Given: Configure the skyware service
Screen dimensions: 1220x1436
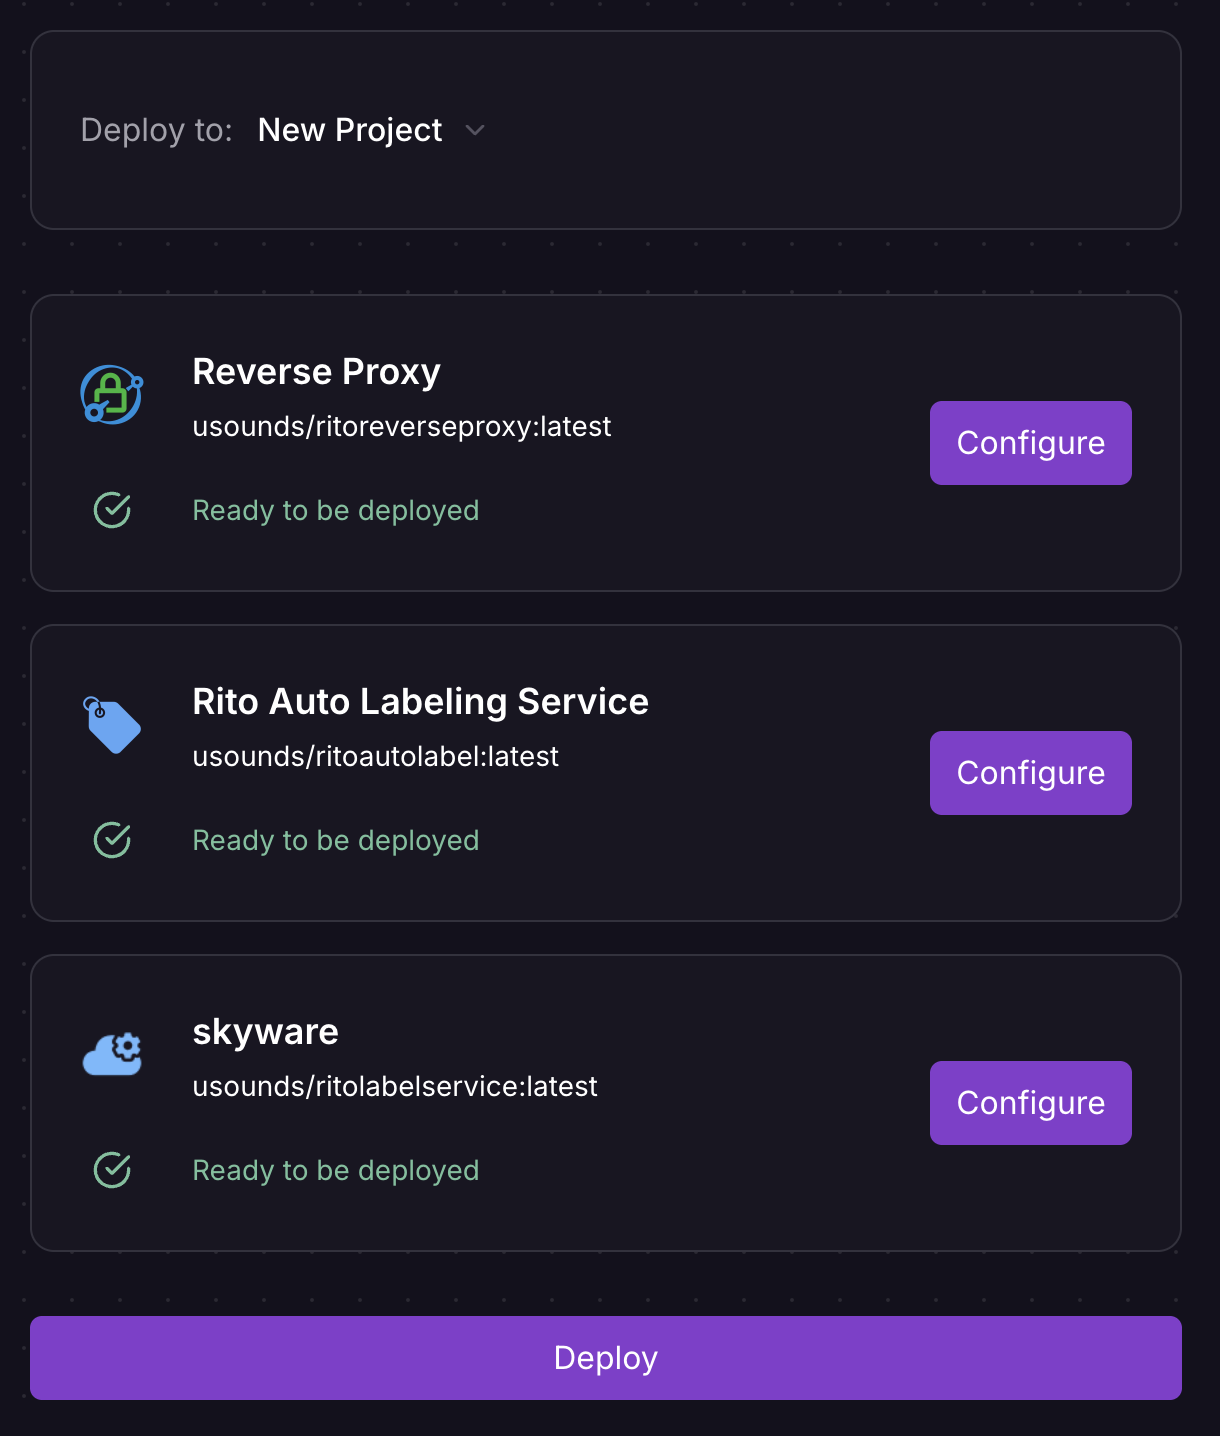Looking at the screenshot, I should tap(1030, 1103).
